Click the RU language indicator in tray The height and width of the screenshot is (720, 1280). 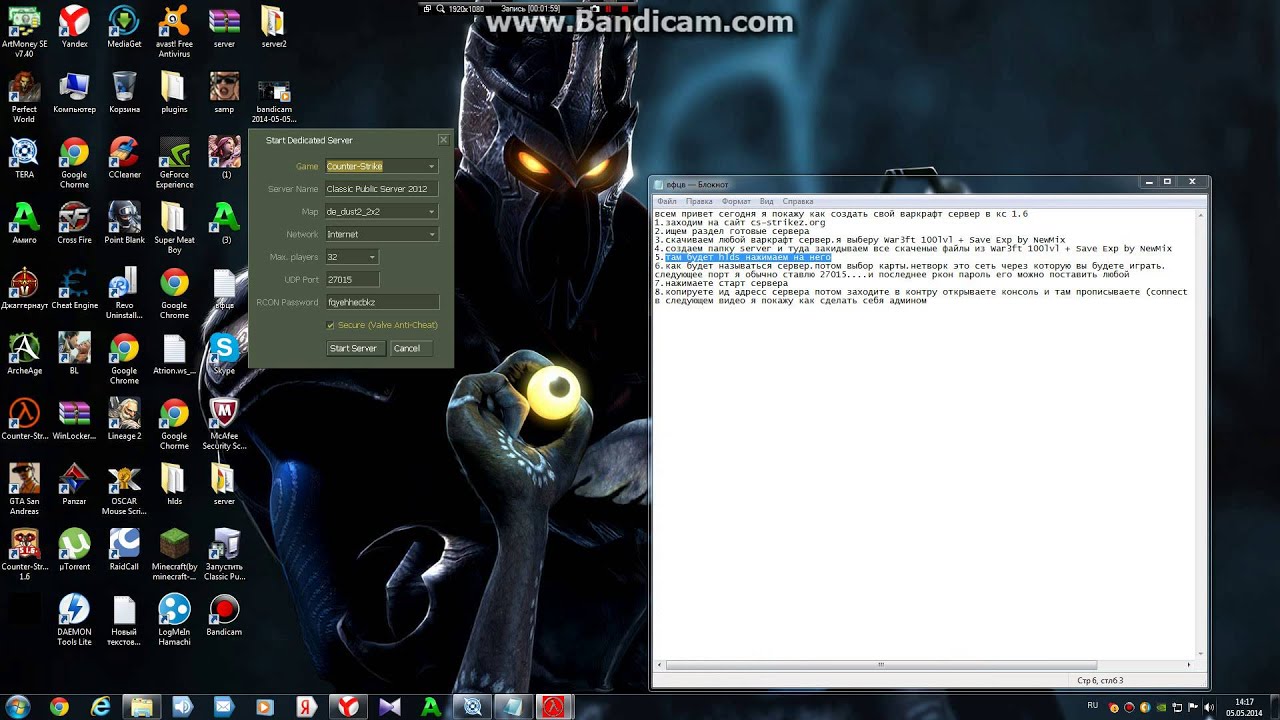1092,705
